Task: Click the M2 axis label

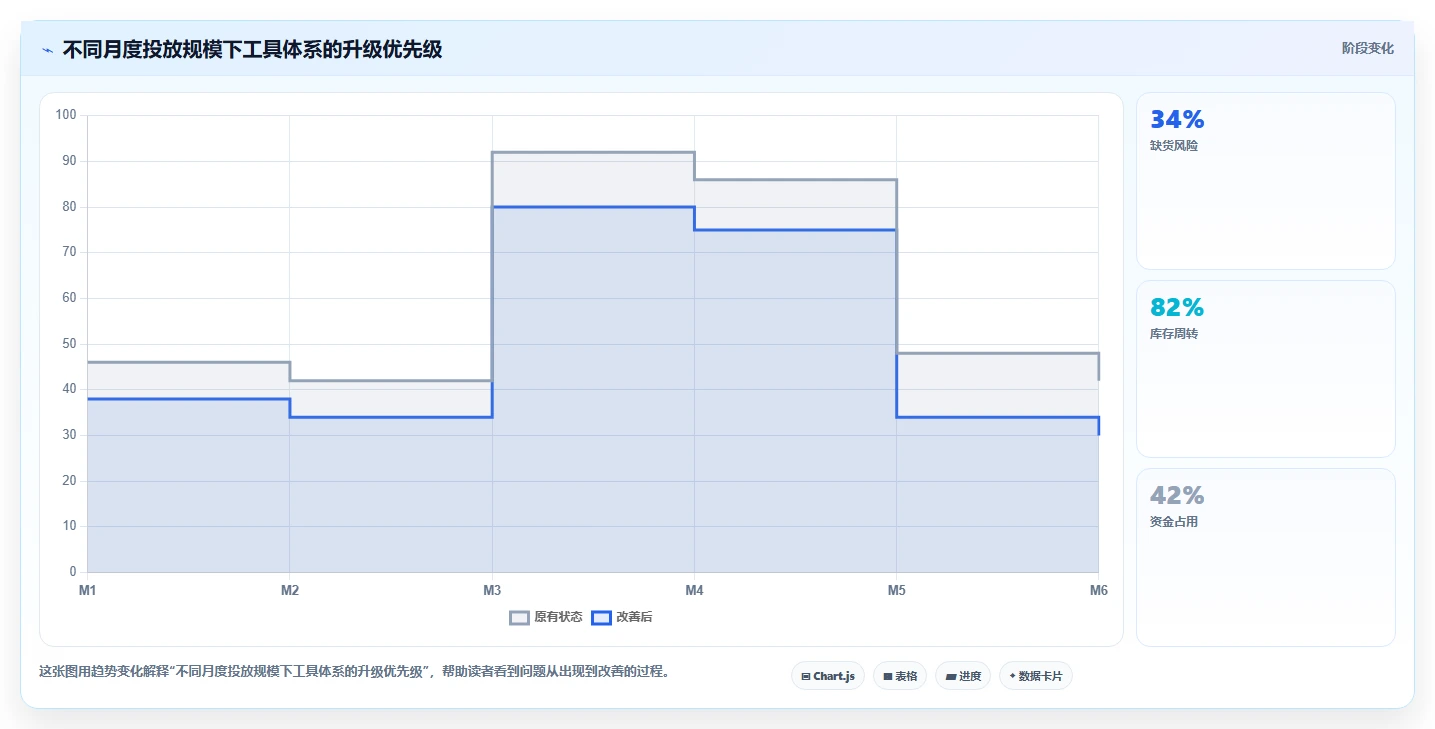Action: 290,590
